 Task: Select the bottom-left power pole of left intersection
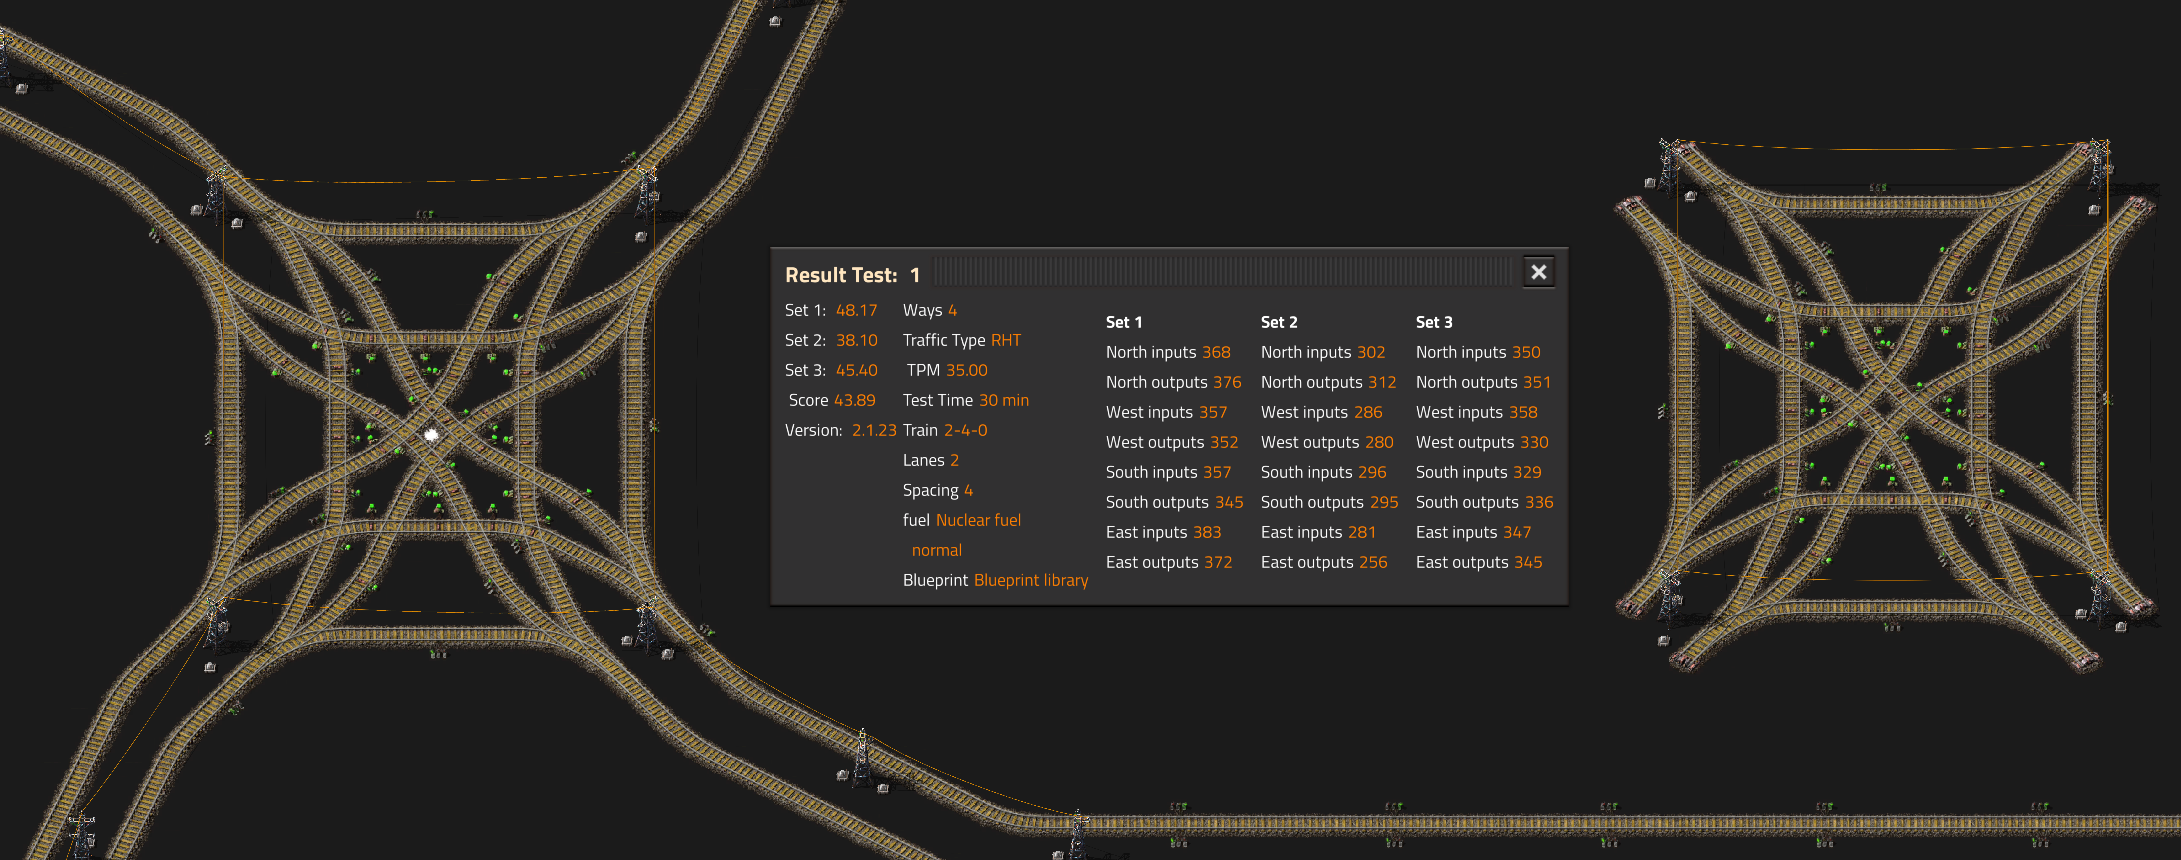coord(215,622)
